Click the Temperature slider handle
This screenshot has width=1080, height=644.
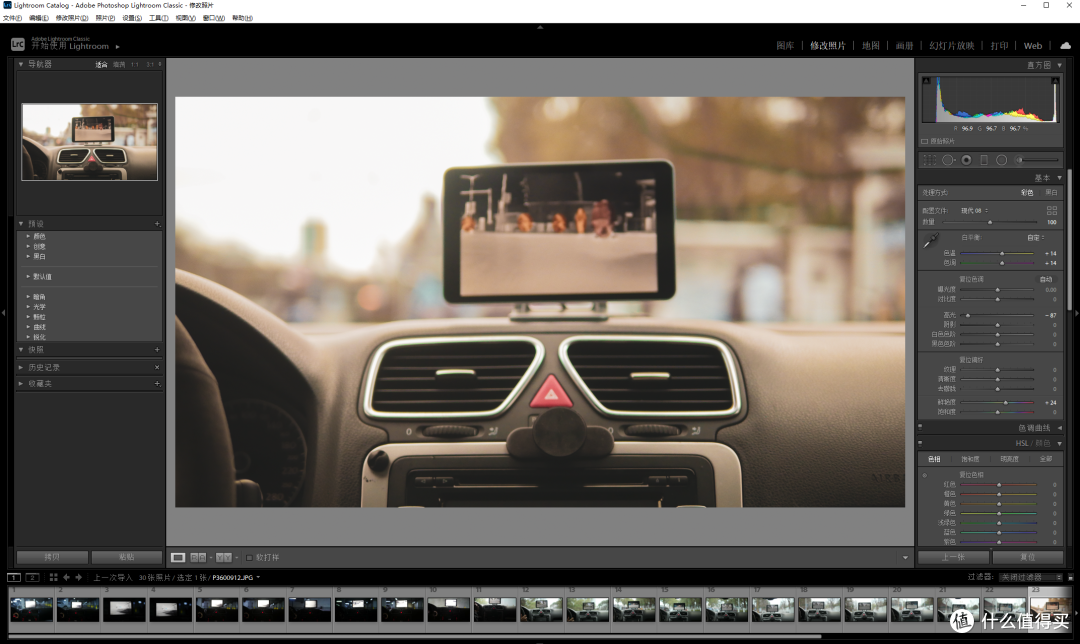pyautogui.click(x=1002, y=253)
